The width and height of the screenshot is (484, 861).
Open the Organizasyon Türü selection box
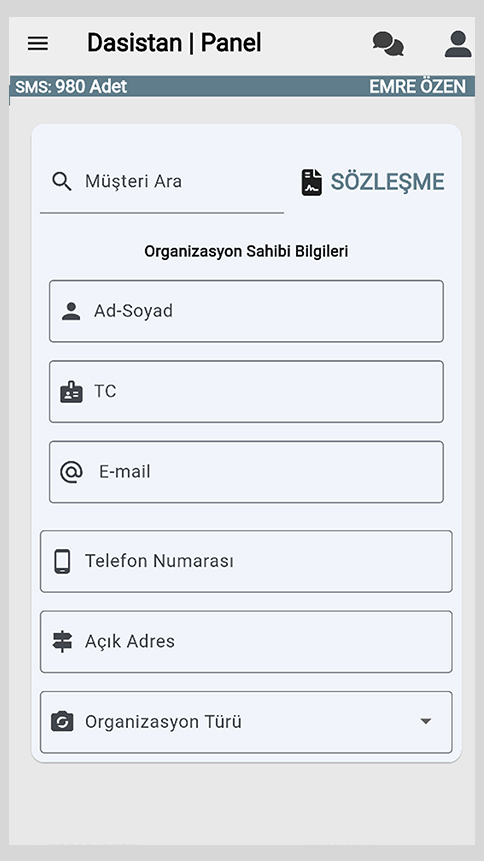(246, 722)
